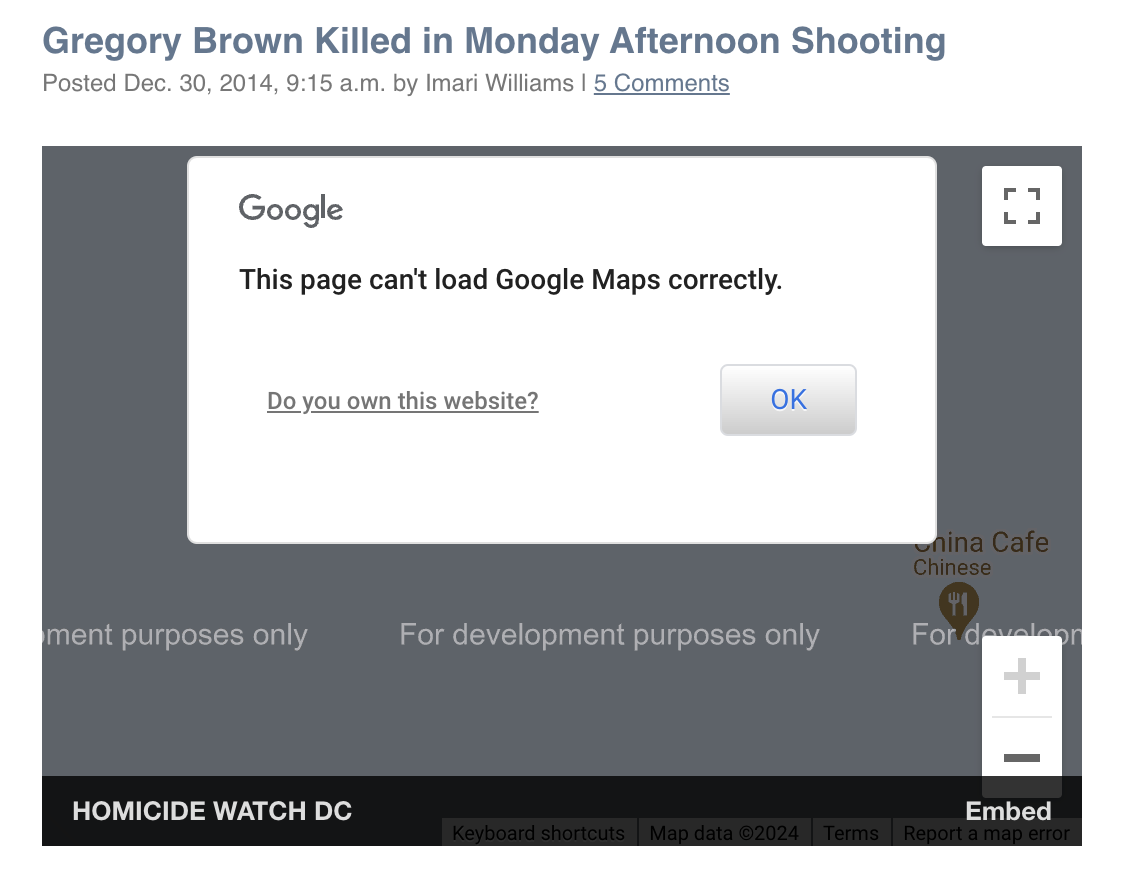Screen dimensions: 1132x890
Task: Open the map Terms link
Action: tap(851, 833)
